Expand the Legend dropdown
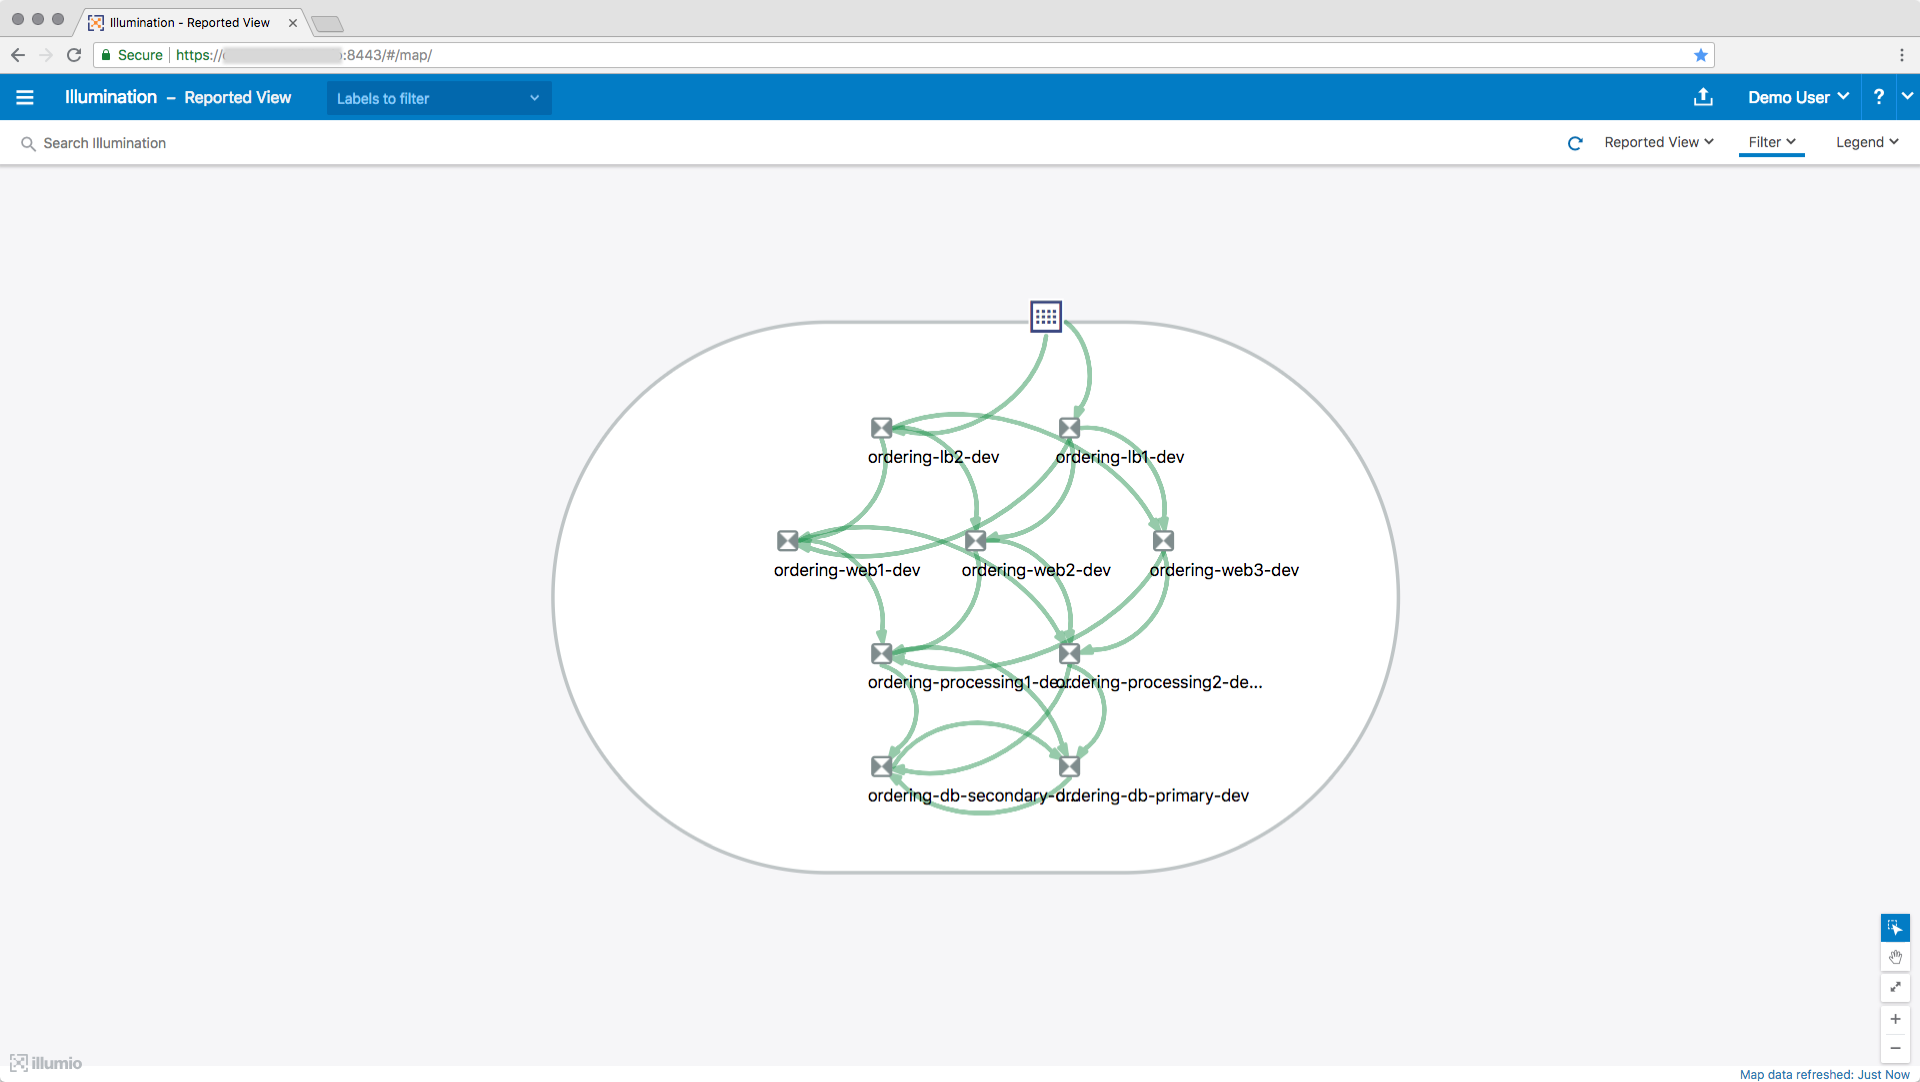The height and width of the screenshot is (1082, 1920). coord(1867,142)
